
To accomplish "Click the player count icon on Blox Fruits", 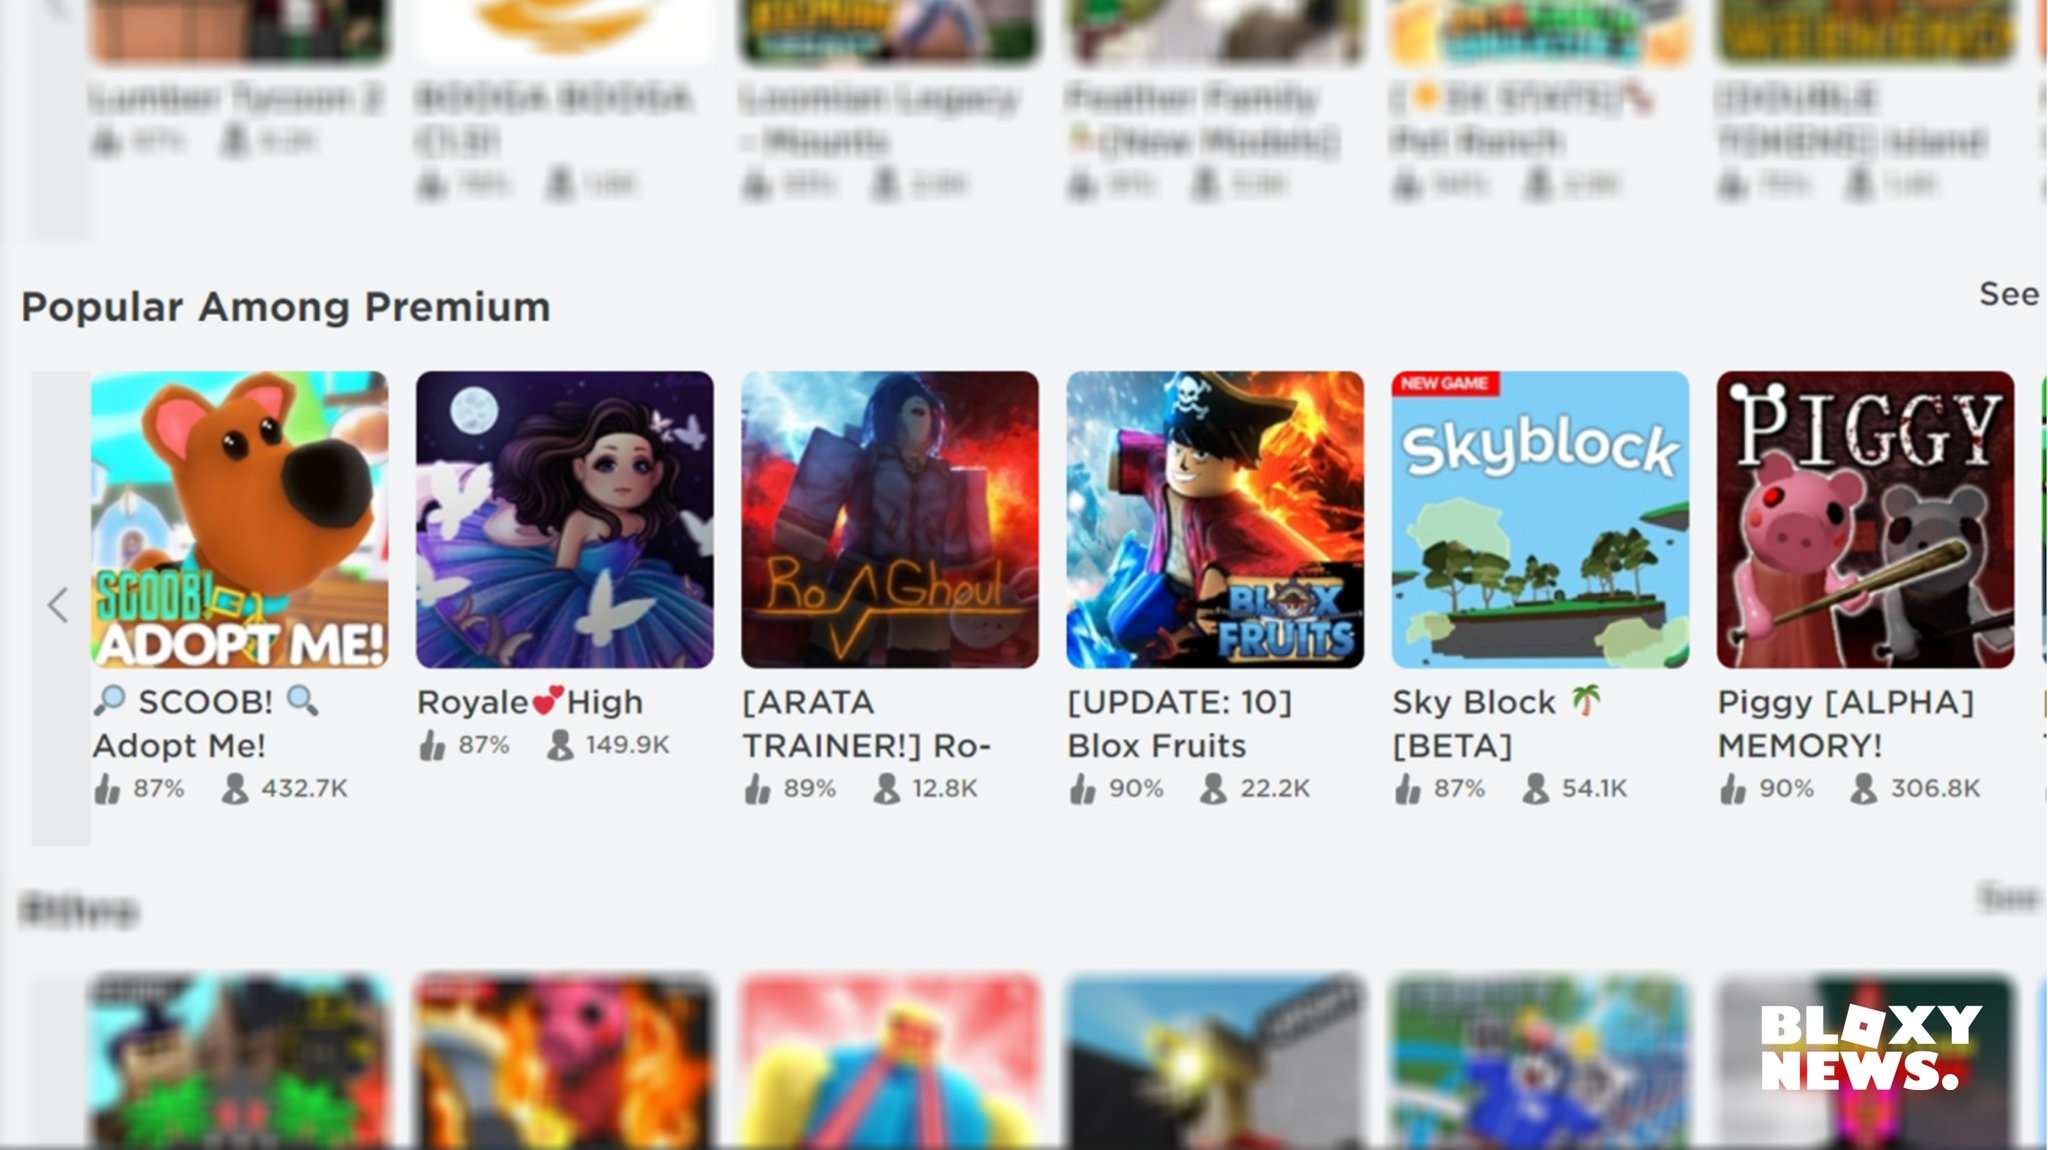I will click(1211, 787).
